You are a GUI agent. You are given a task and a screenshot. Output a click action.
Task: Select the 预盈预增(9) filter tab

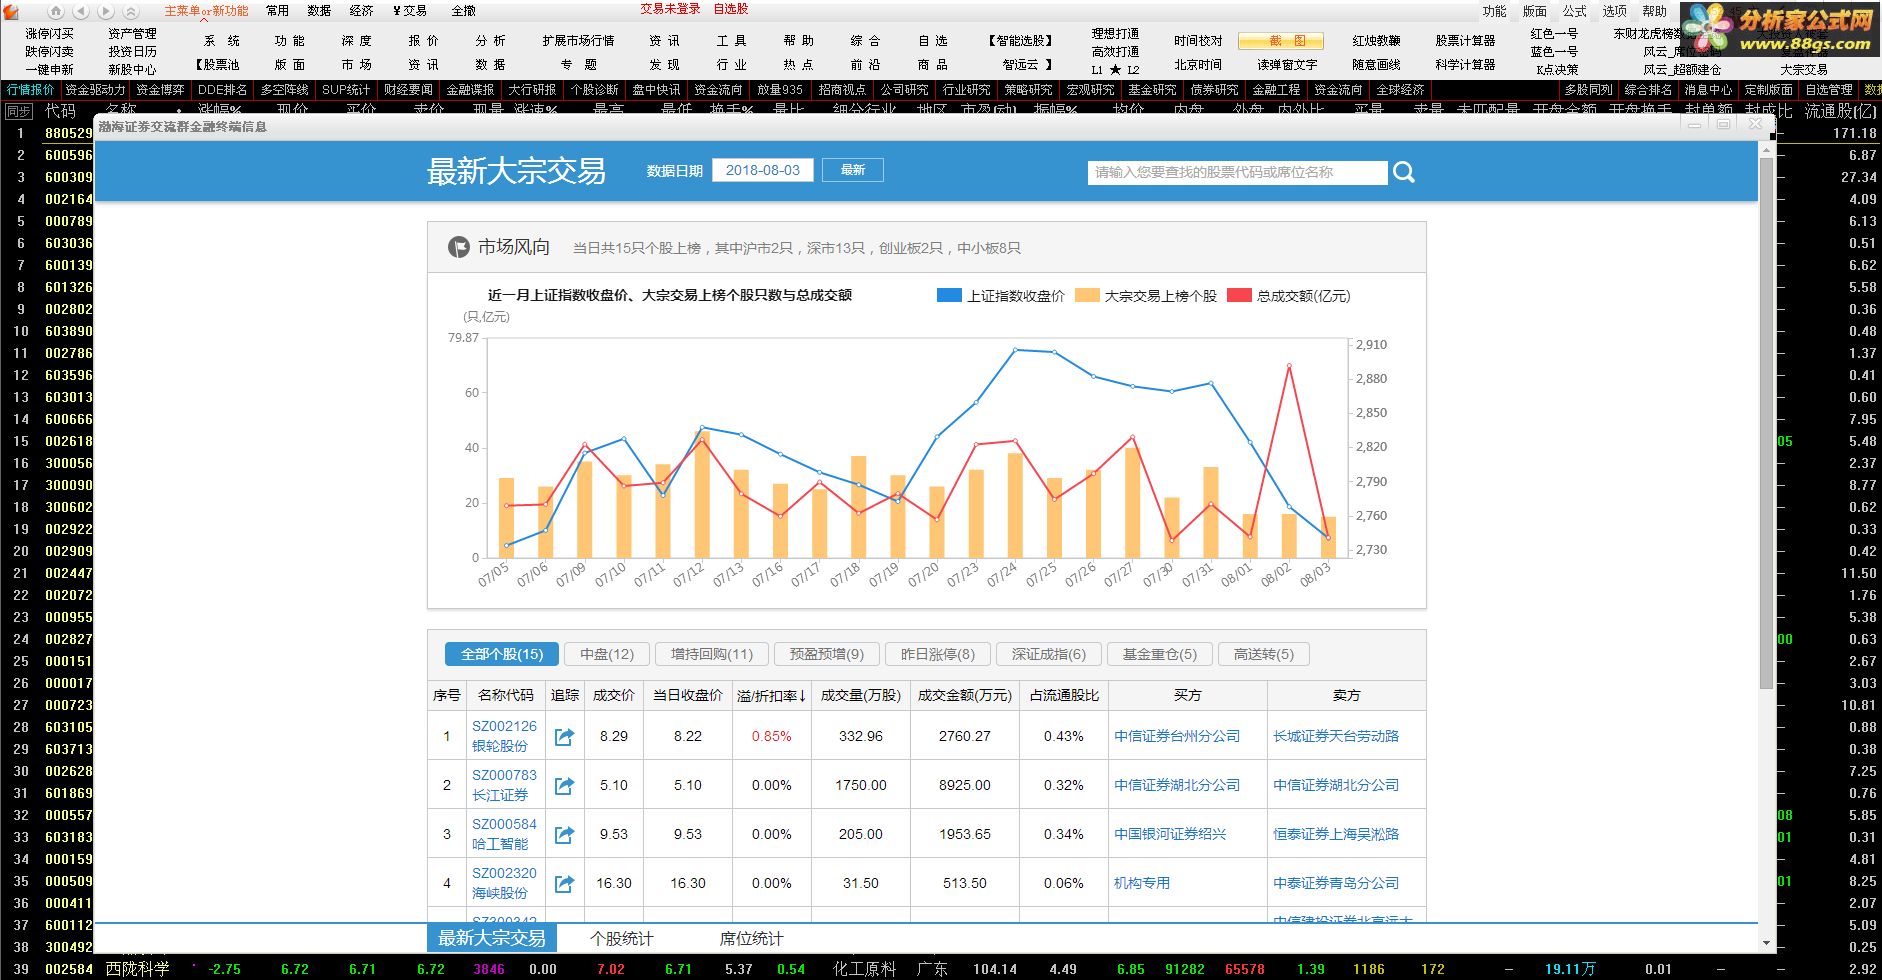(826, 654)
